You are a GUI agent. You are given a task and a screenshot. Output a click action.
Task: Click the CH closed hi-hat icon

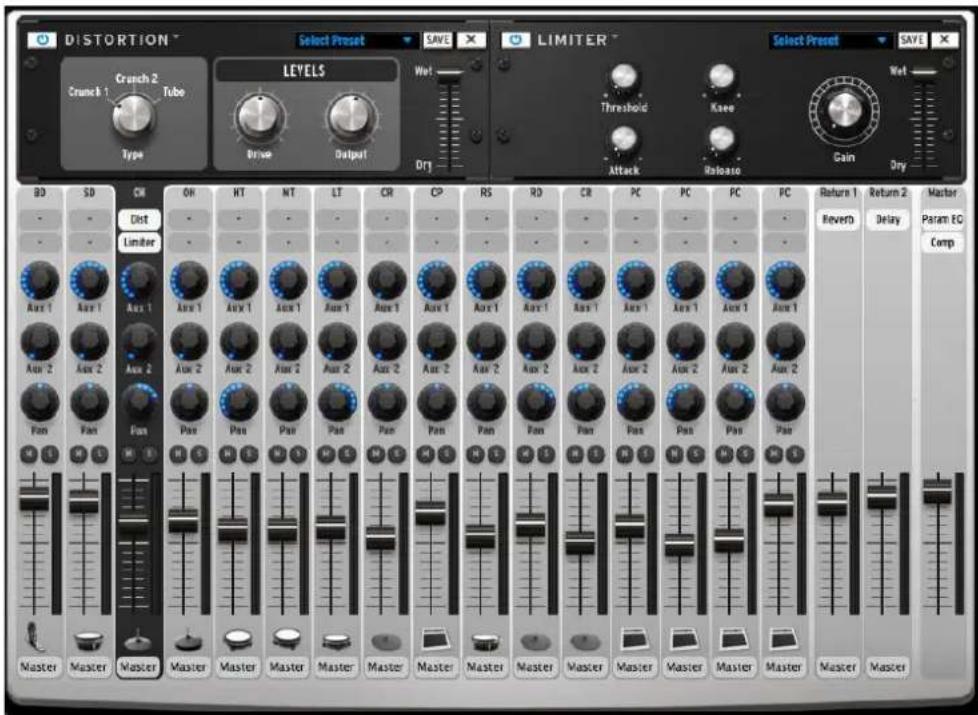click(138, 640)
